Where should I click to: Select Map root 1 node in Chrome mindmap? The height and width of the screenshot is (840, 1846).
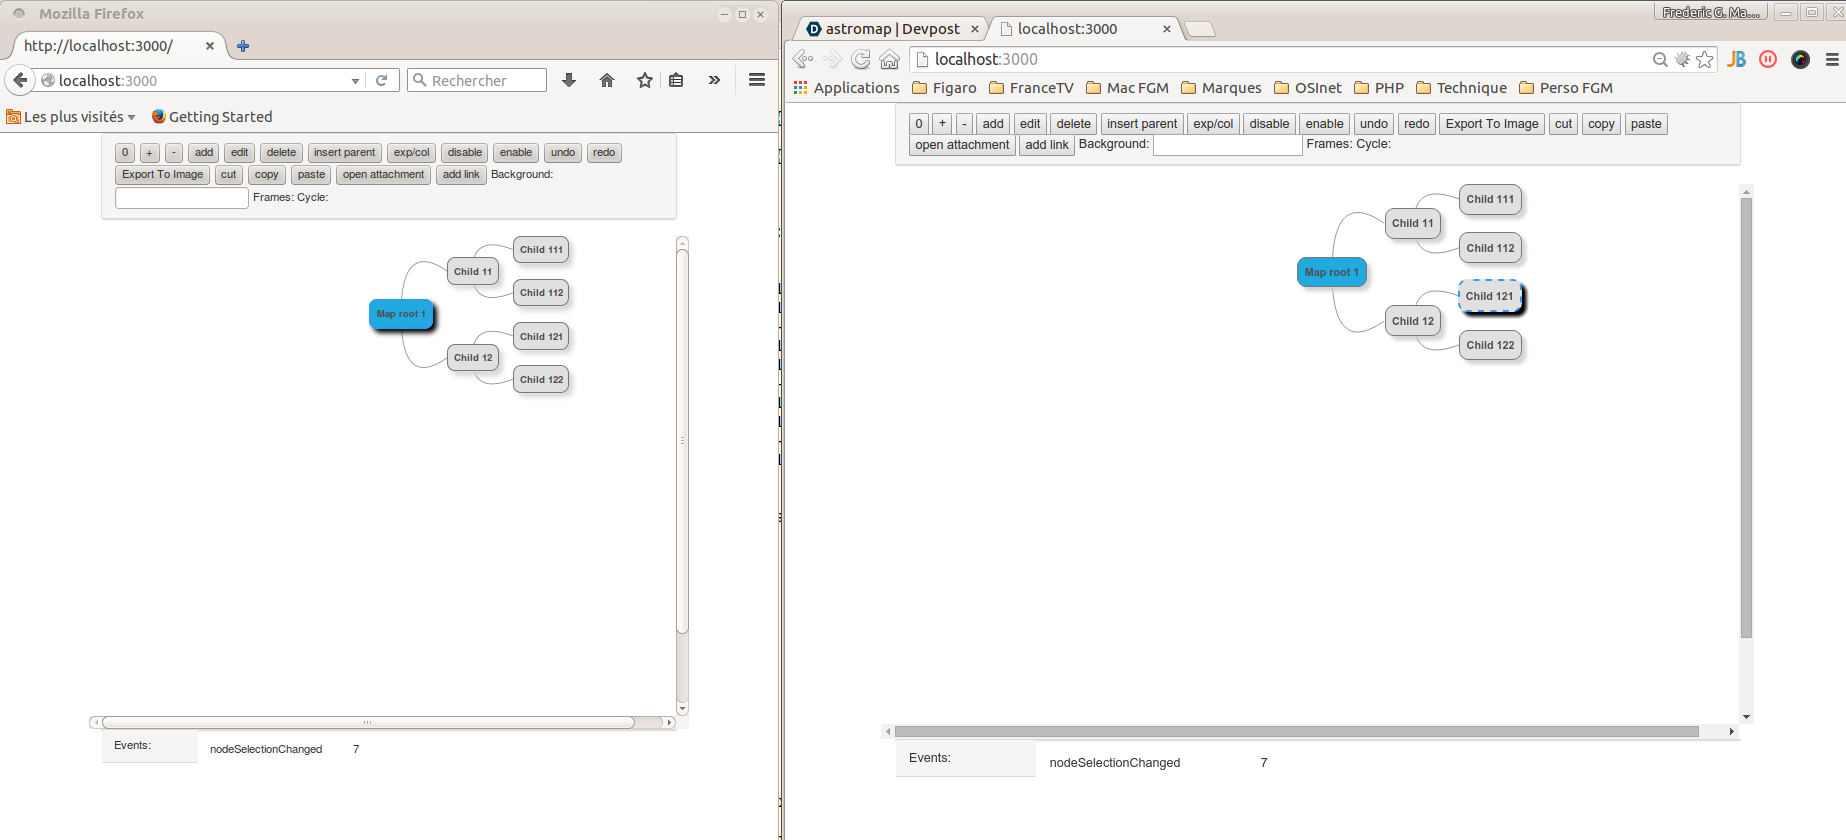pos(1331,272)
